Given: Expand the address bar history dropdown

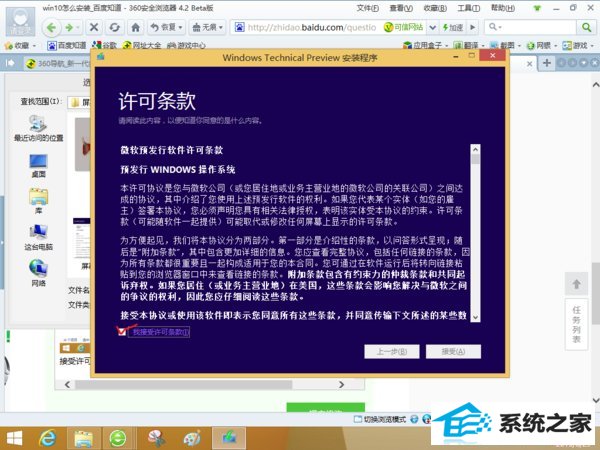Looking at the screenshot, I should pos(432,27).
